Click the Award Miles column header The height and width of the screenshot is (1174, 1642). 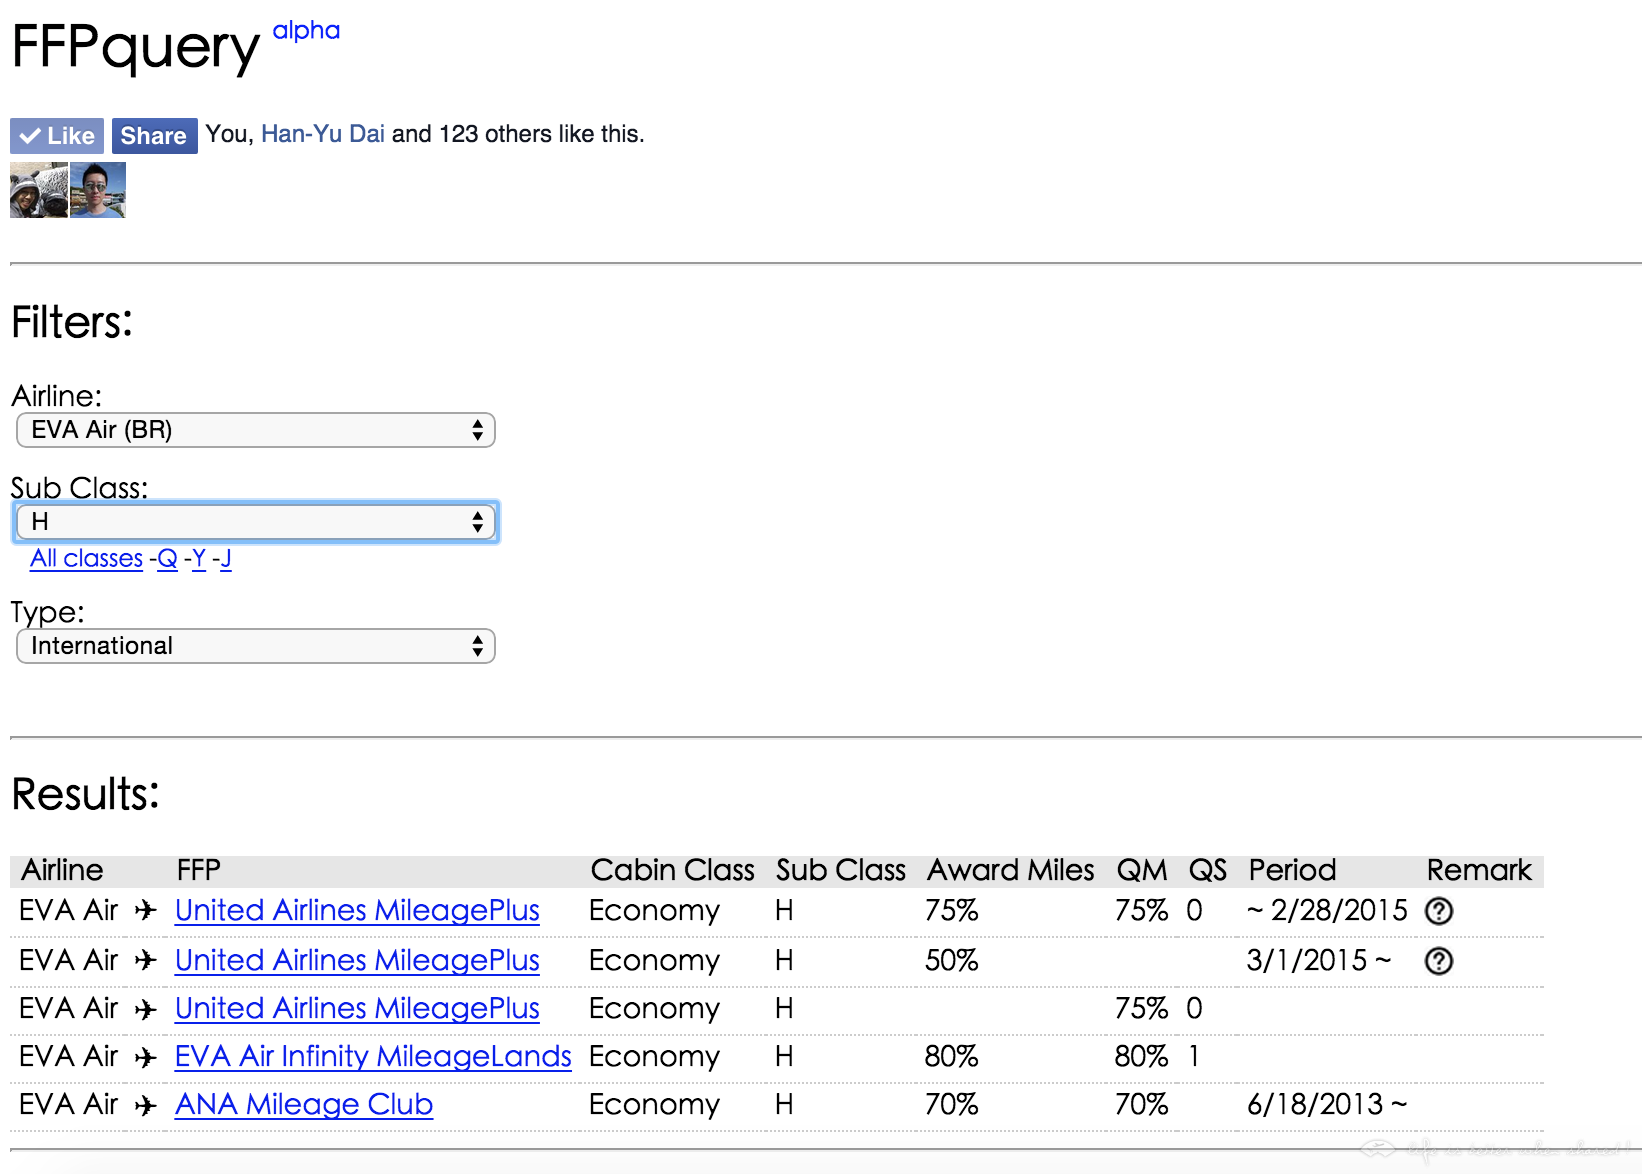[x=1011, y=870]
